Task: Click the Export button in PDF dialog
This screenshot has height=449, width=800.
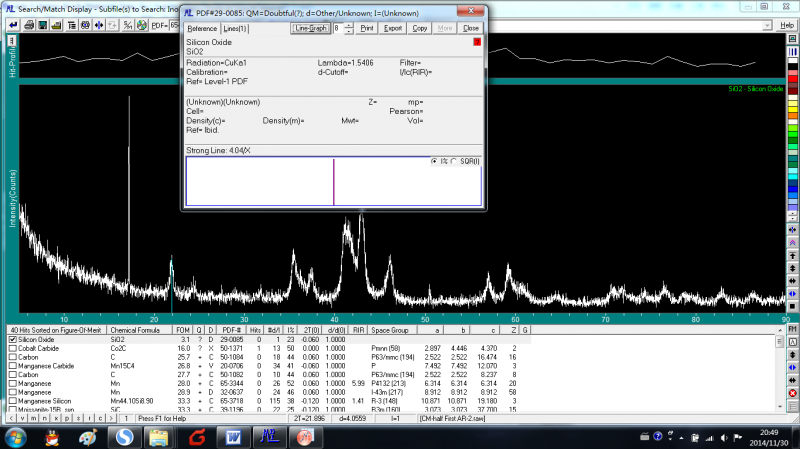Action: [393, 28]
